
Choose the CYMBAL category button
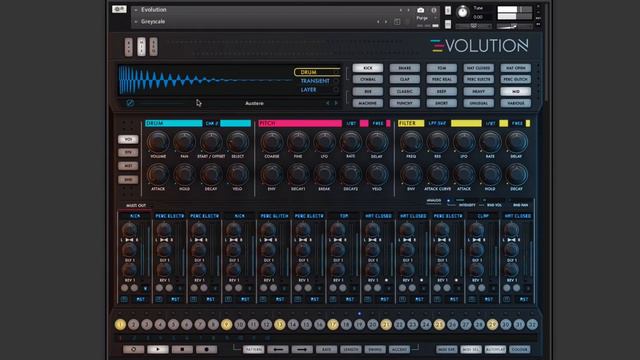coord(368,79)
